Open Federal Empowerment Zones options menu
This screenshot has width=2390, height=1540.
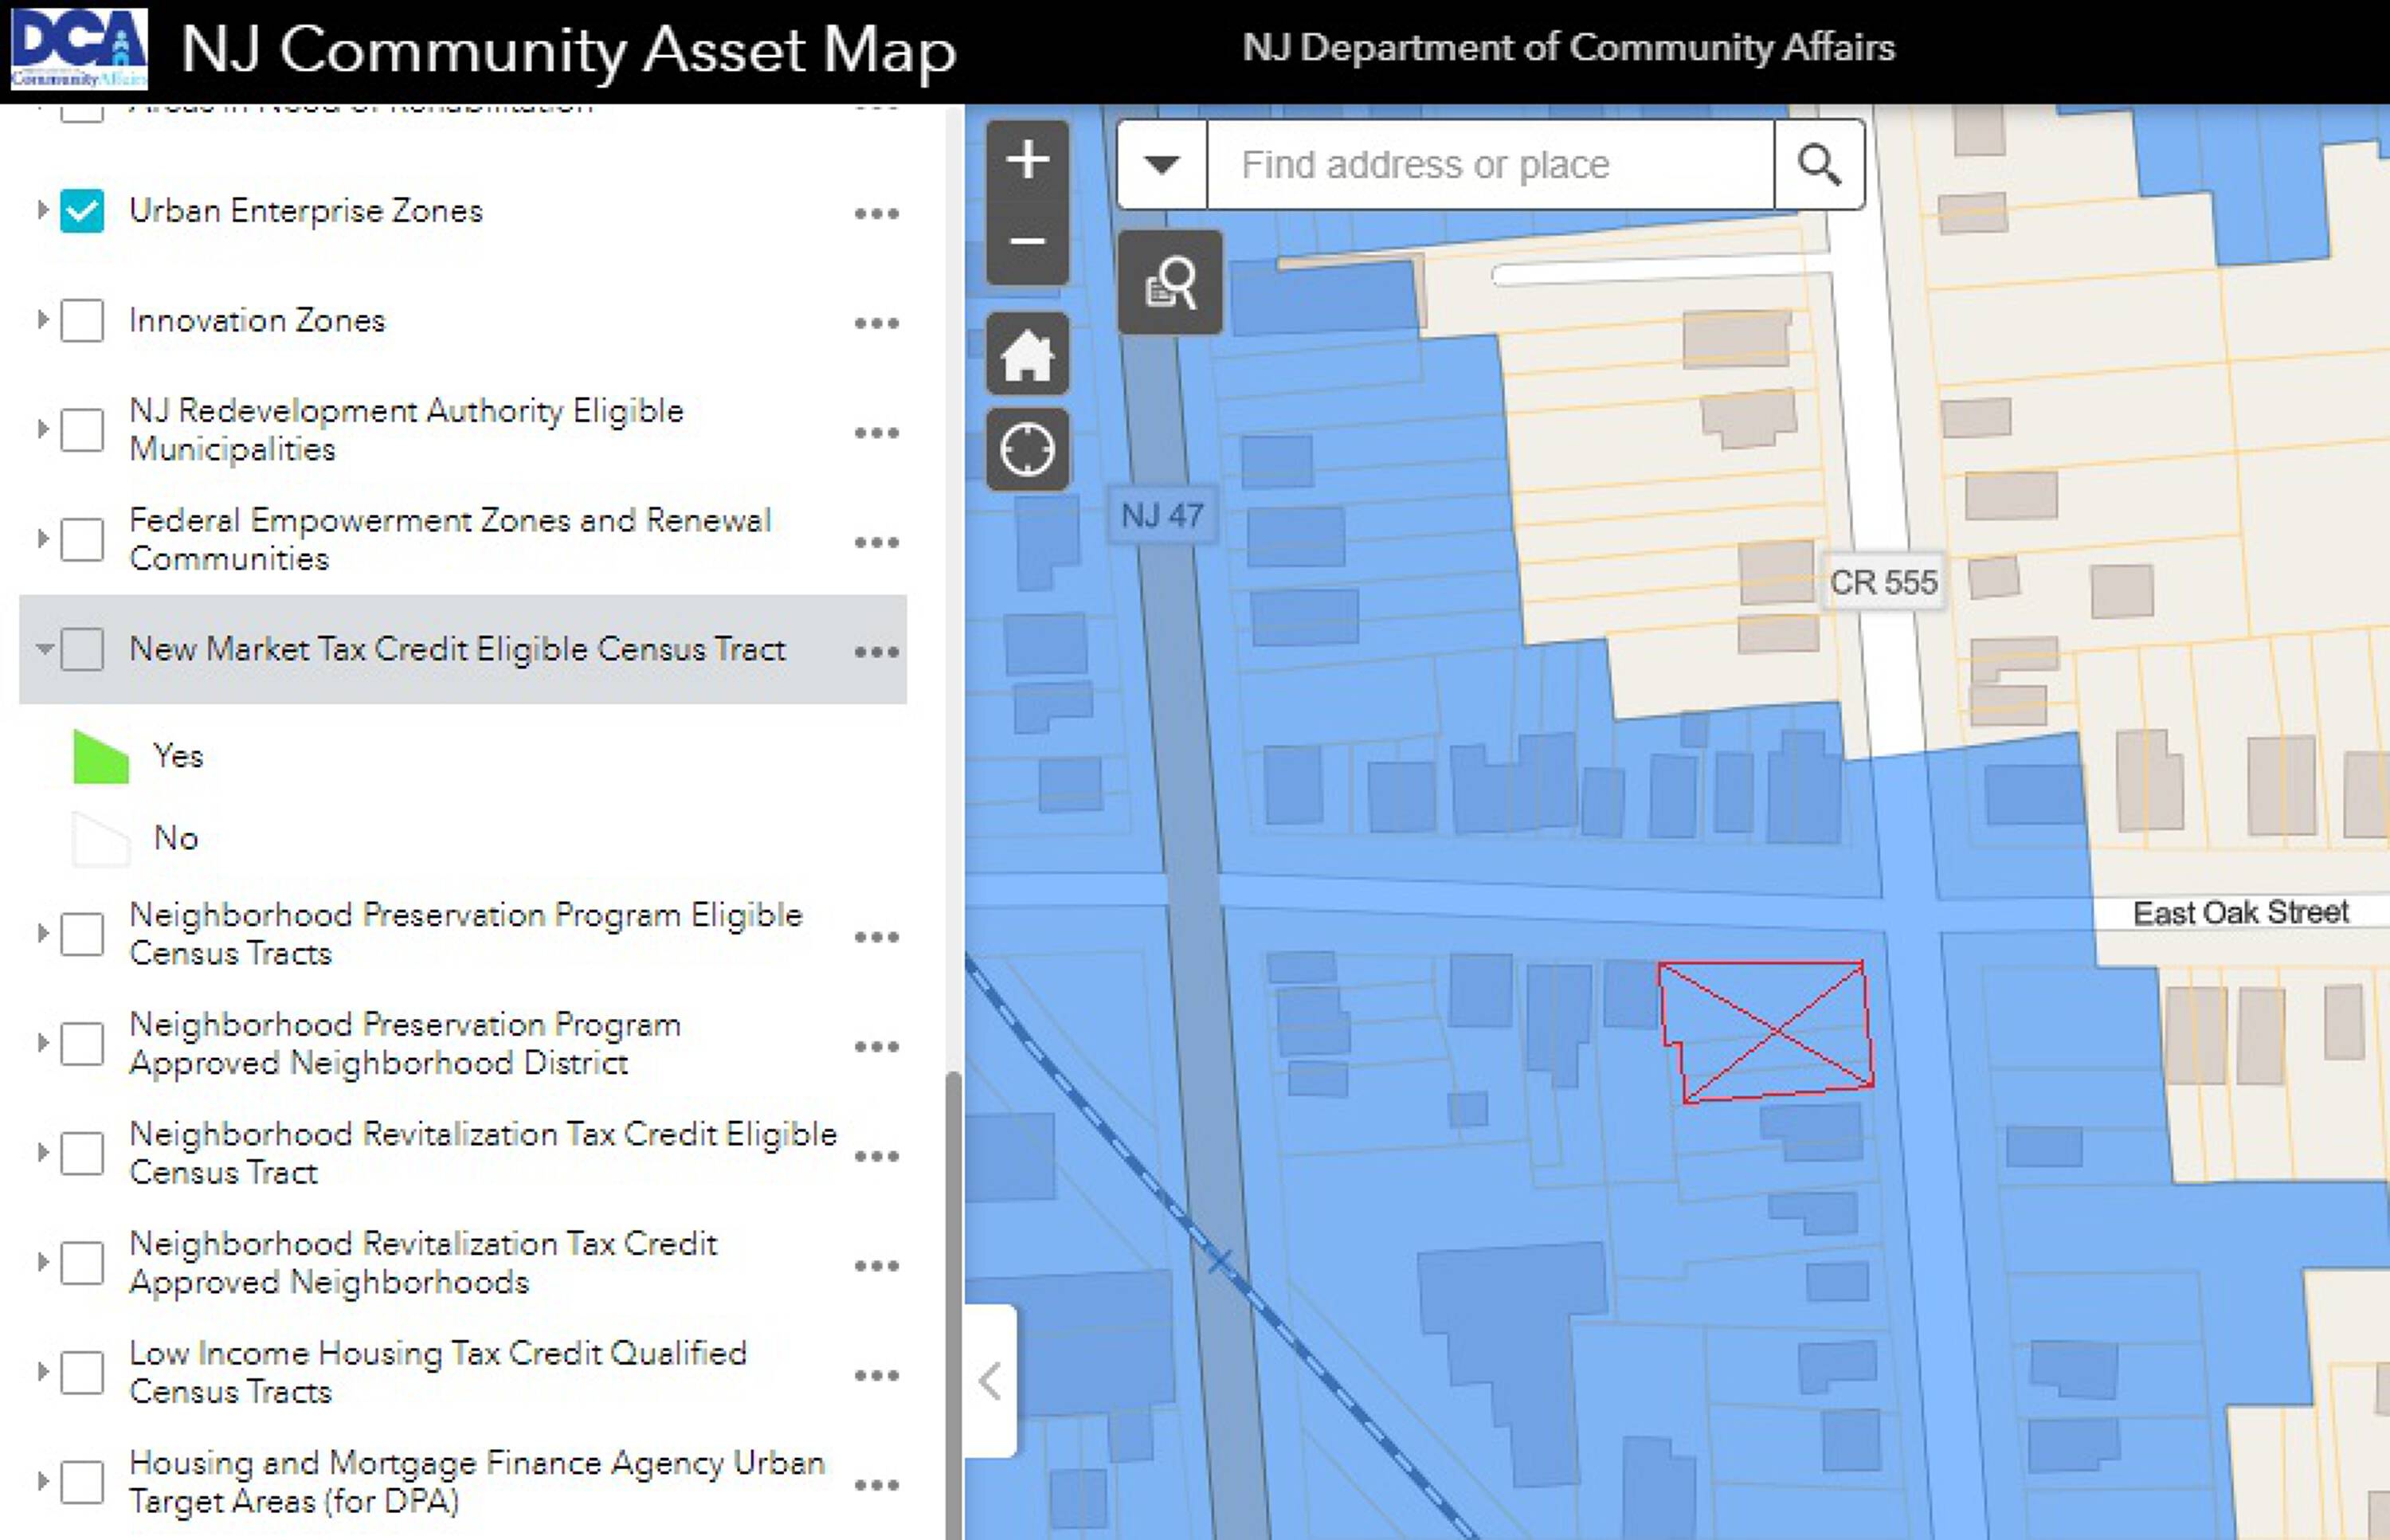876,542
